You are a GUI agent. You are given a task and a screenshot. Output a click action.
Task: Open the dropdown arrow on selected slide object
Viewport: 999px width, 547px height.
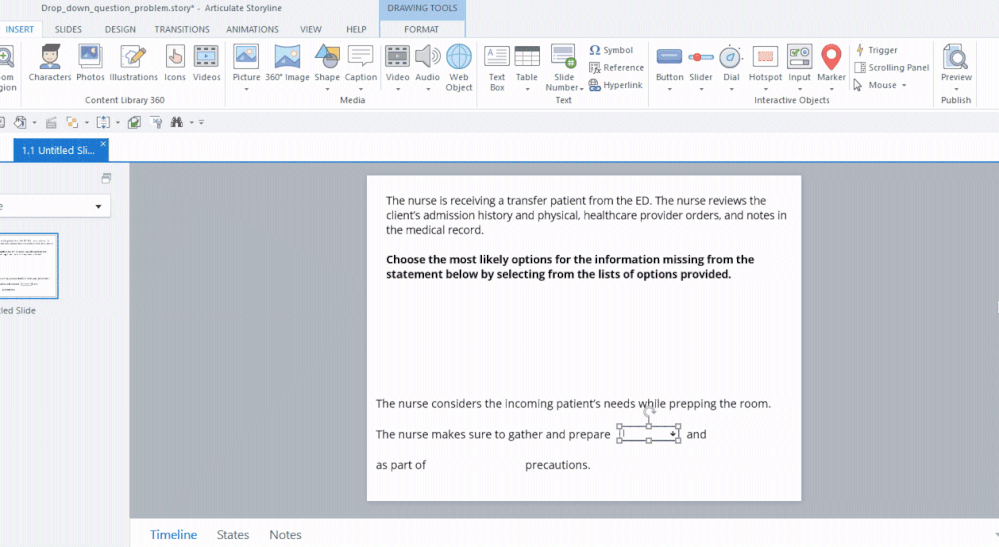tap(673, 434)
